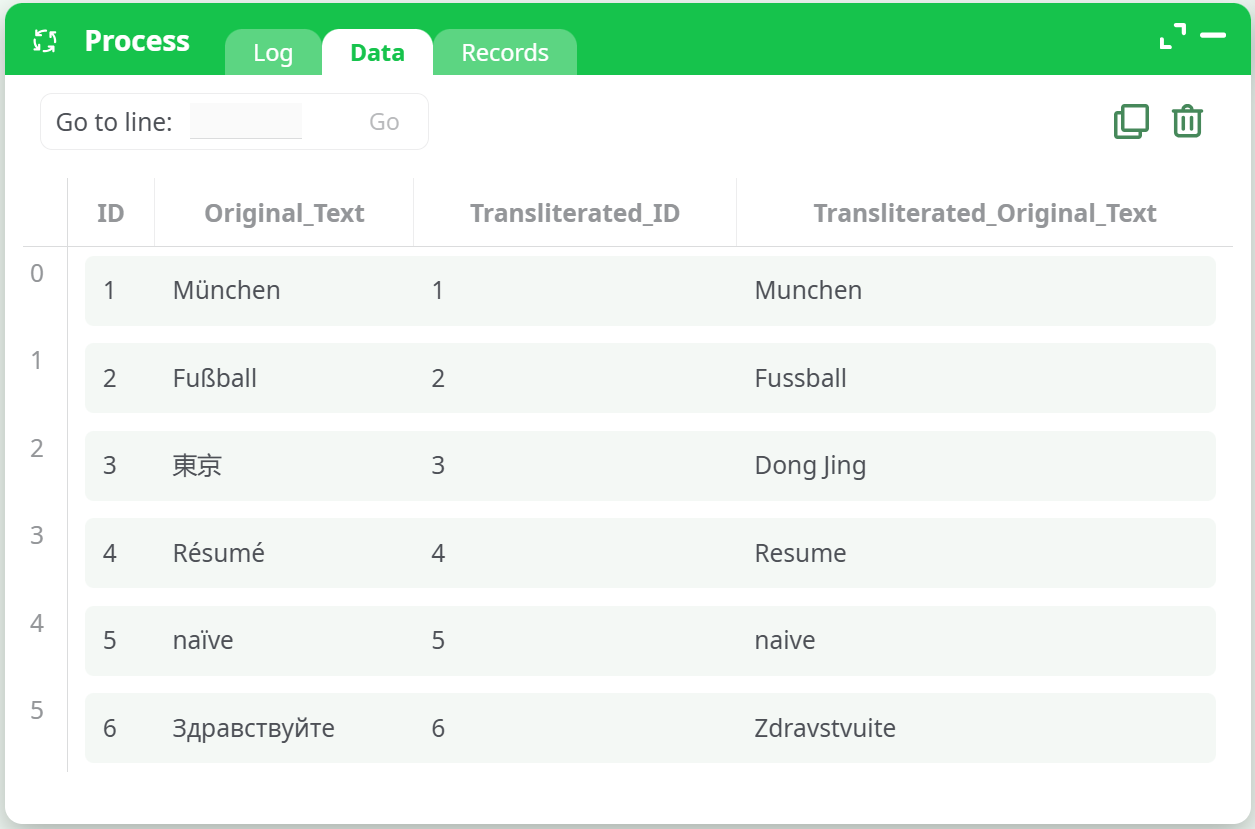Copy the data using the copy icon
Screen dimensions: 1255x829
click(x=1131, y=122)
